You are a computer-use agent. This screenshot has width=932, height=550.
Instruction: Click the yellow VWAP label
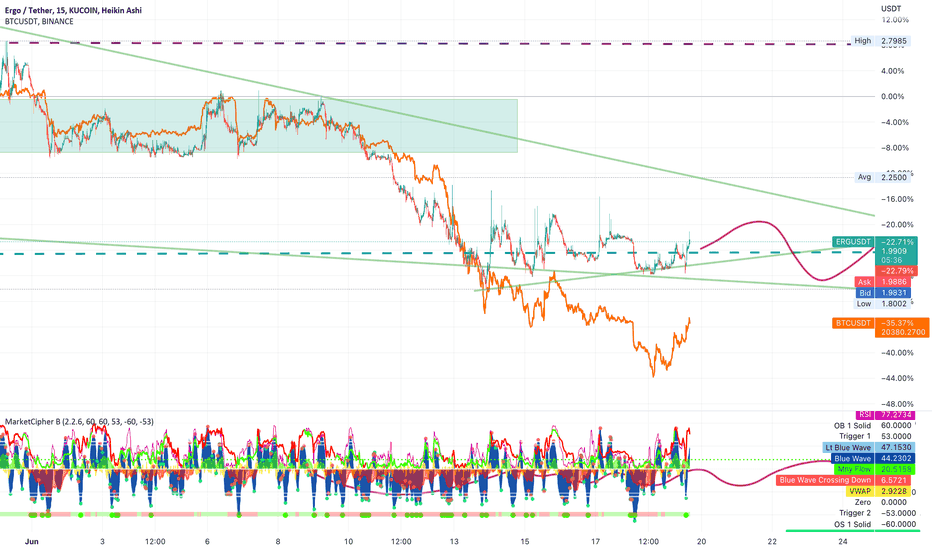pos(860,491)
